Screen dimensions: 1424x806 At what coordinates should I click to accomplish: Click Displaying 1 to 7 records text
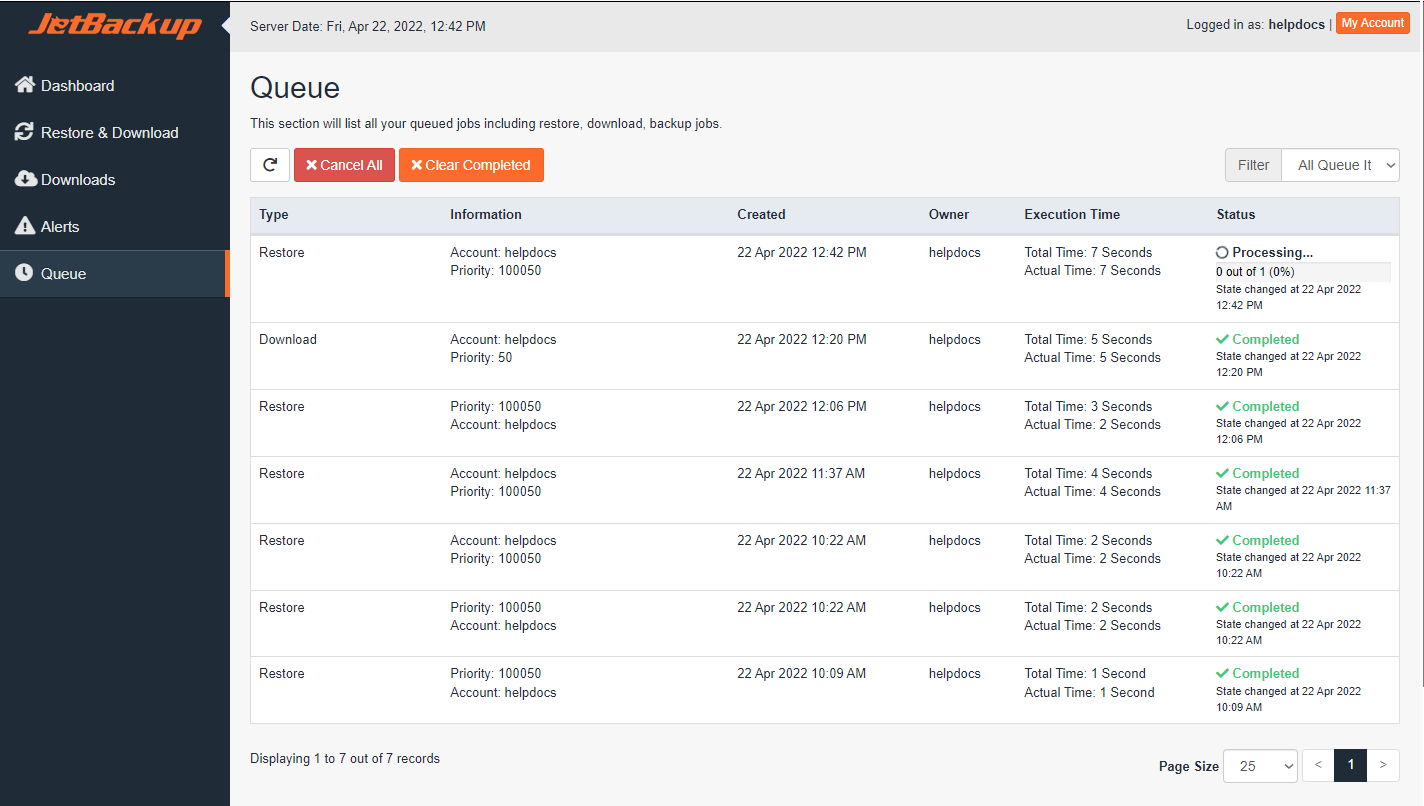(x=345, y=759)
